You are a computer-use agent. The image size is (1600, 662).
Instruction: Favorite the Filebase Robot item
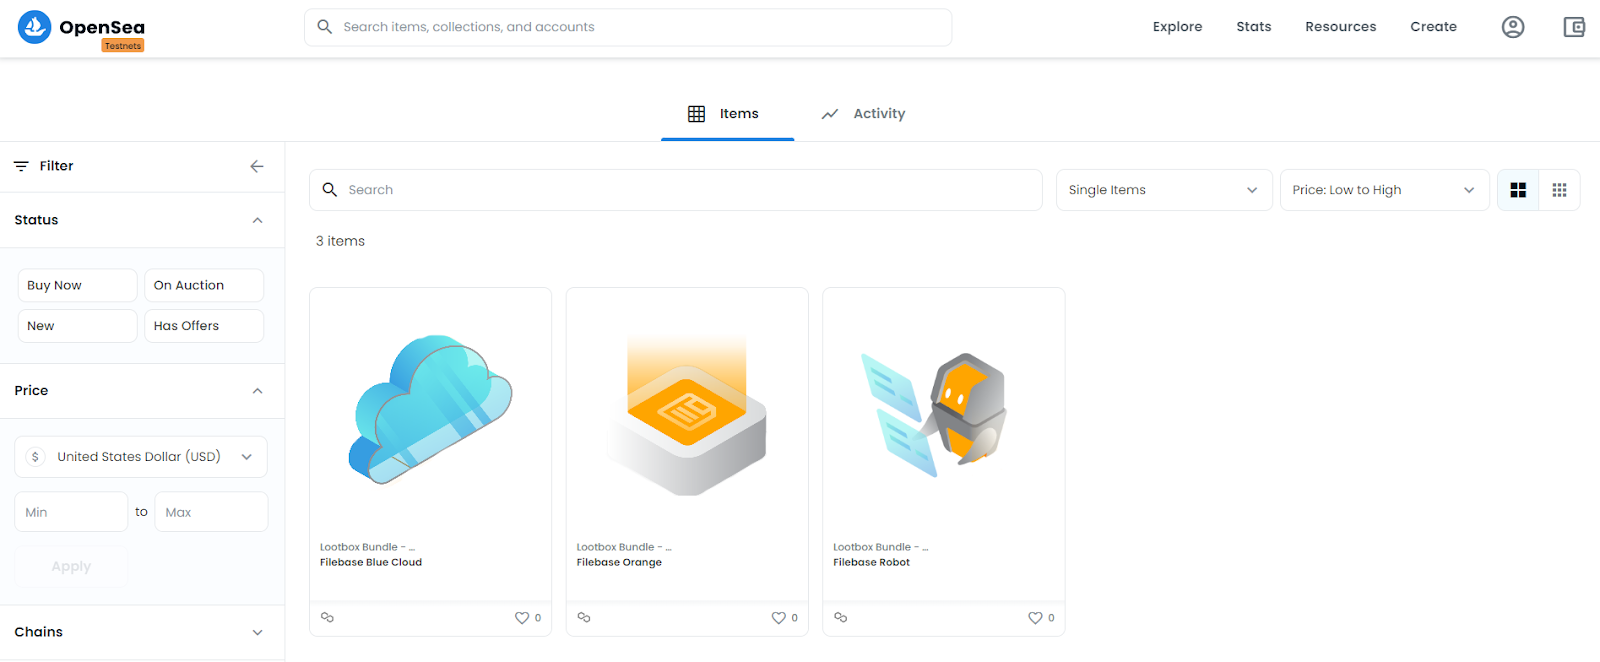click(x=1035, y=618)
